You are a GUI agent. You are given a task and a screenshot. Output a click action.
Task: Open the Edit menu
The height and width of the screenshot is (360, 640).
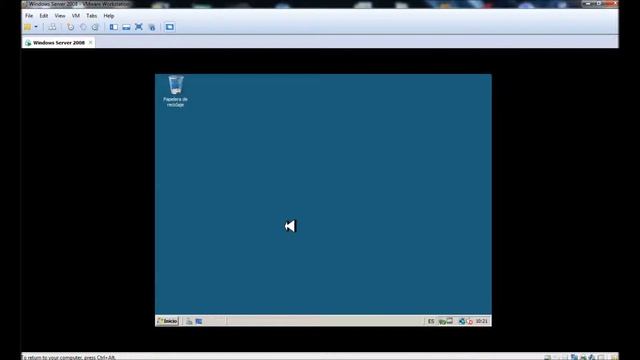(44, 16)
